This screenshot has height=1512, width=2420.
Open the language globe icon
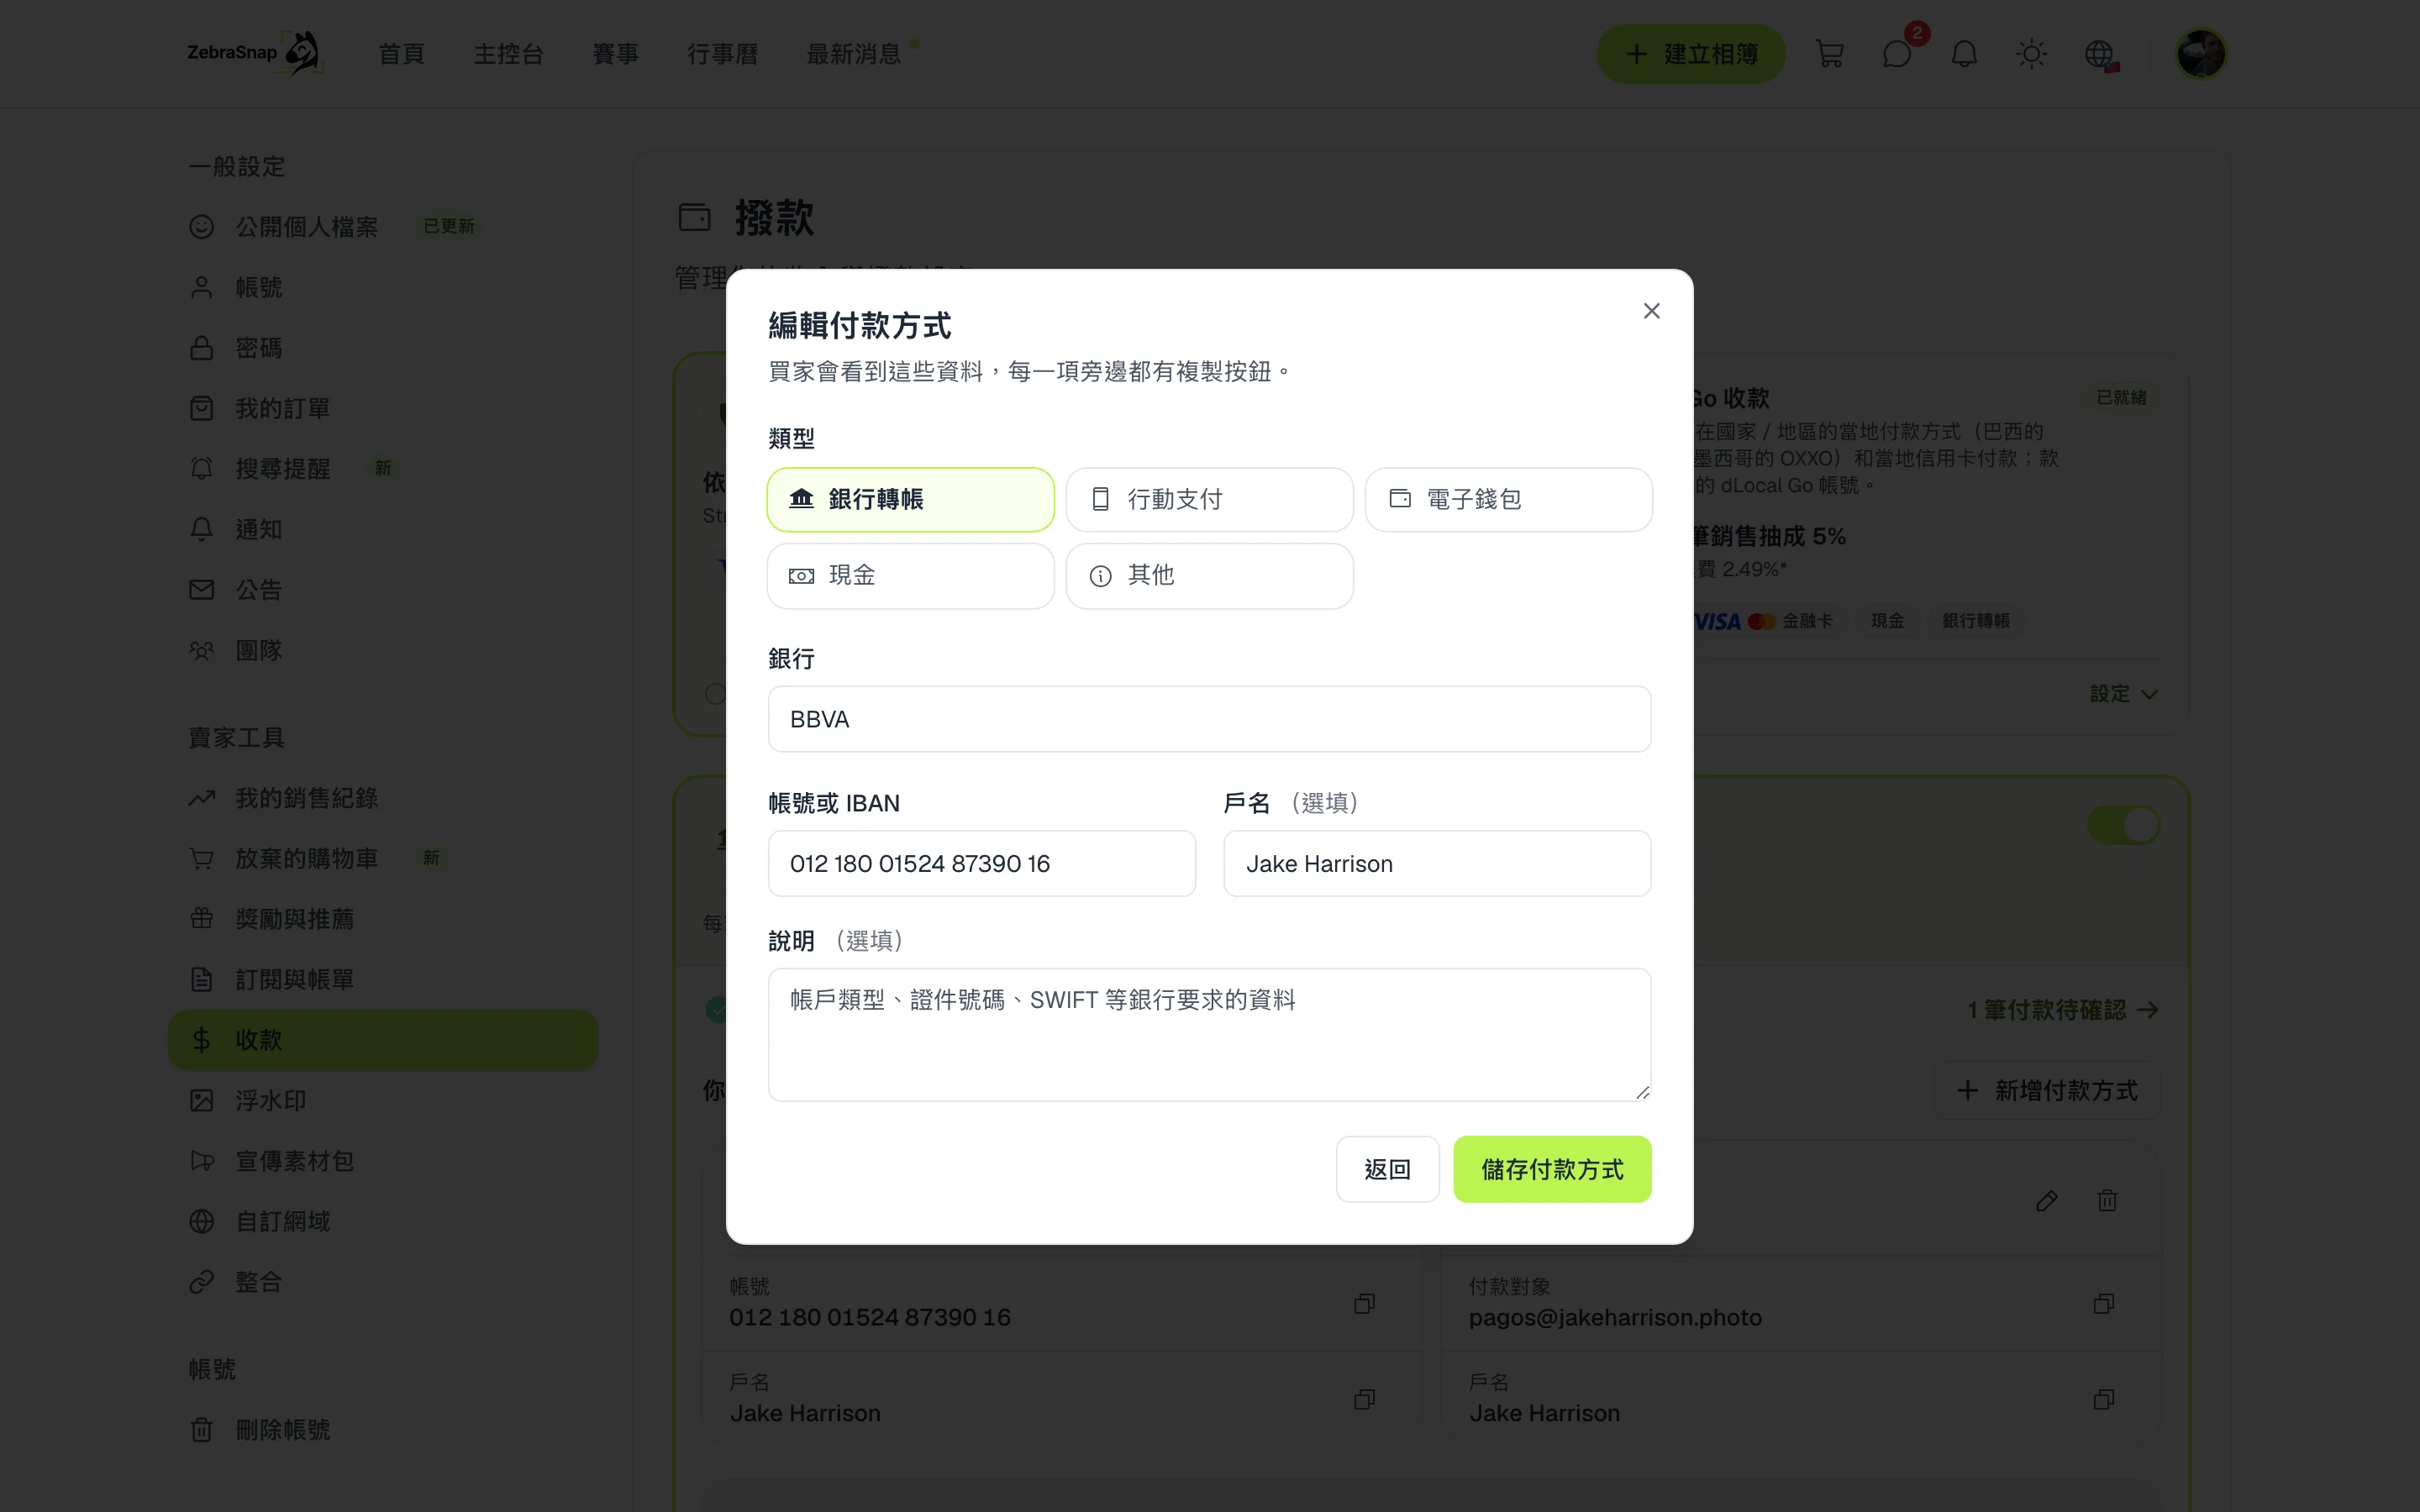click(x=2099, y=54)
